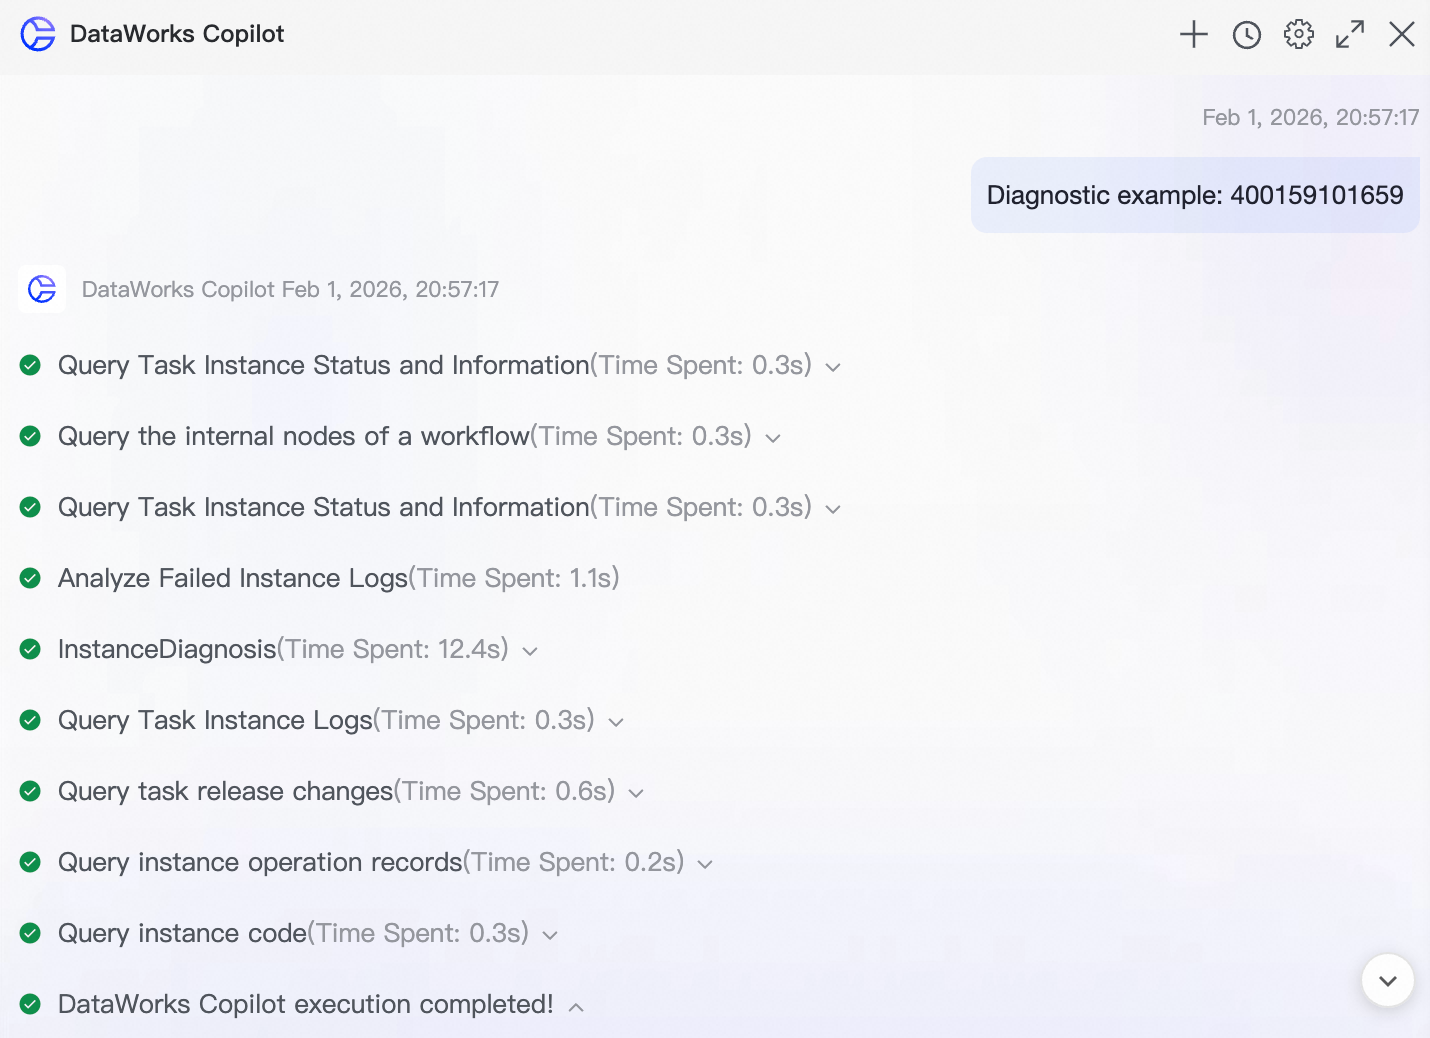
Task: Click DataWorks Copilot execution completed! text
Action: coord(306,1004)
